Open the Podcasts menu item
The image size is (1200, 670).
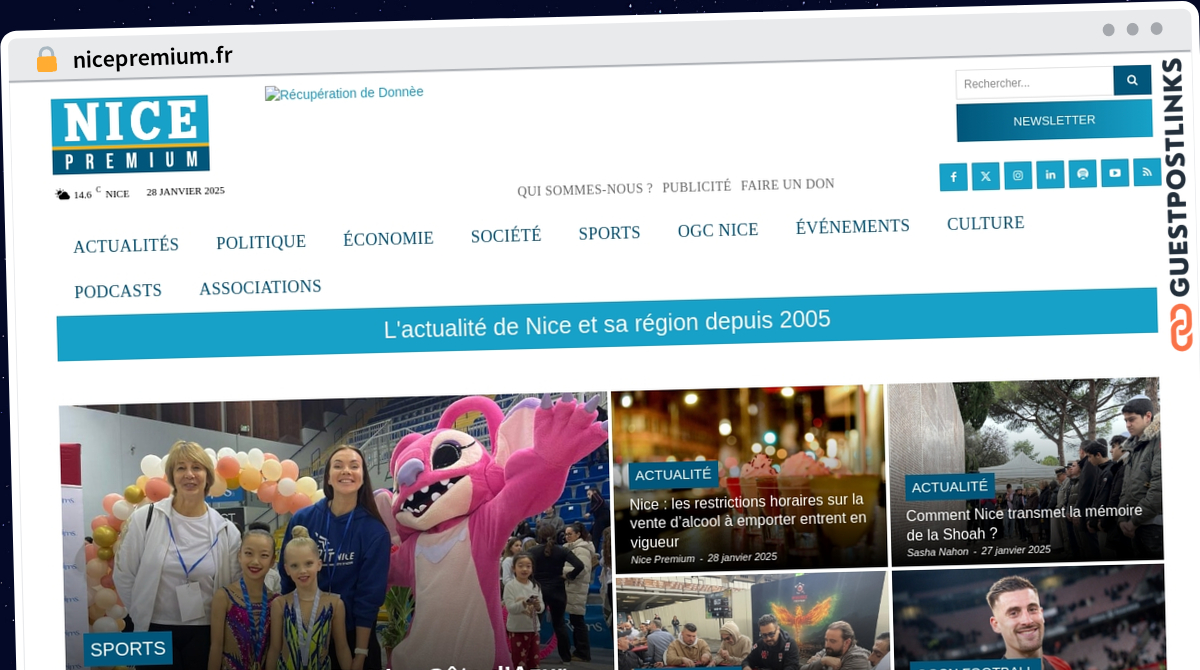tap(118, 291)
